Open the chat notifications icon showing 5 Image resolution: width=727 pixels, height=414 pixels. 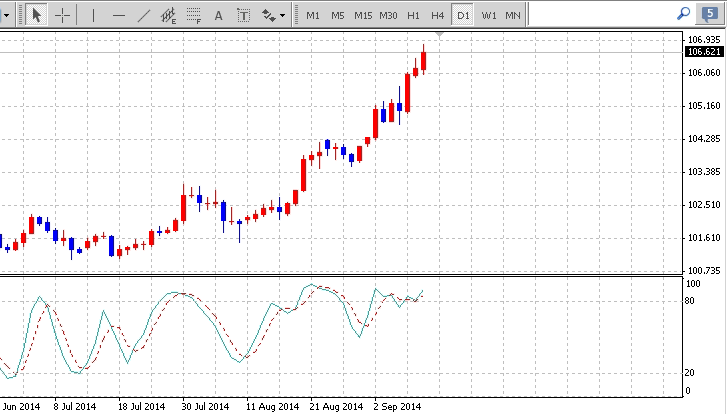click(710, 14)
